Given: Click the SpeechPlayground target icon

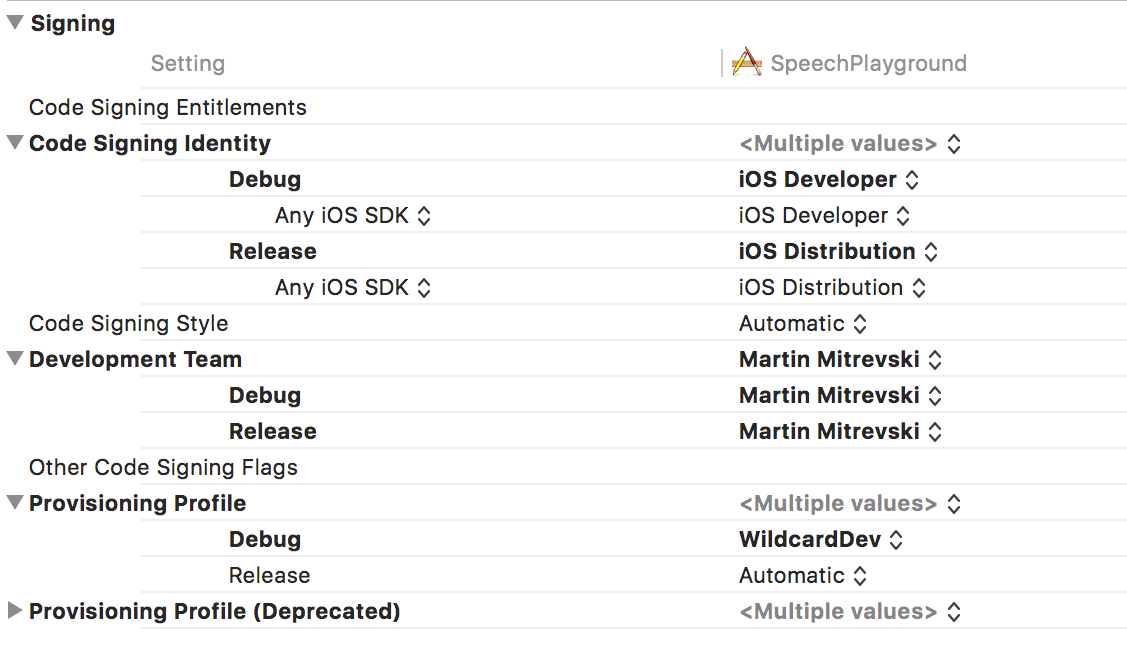Looking at the screenshot, I should 747,62.
